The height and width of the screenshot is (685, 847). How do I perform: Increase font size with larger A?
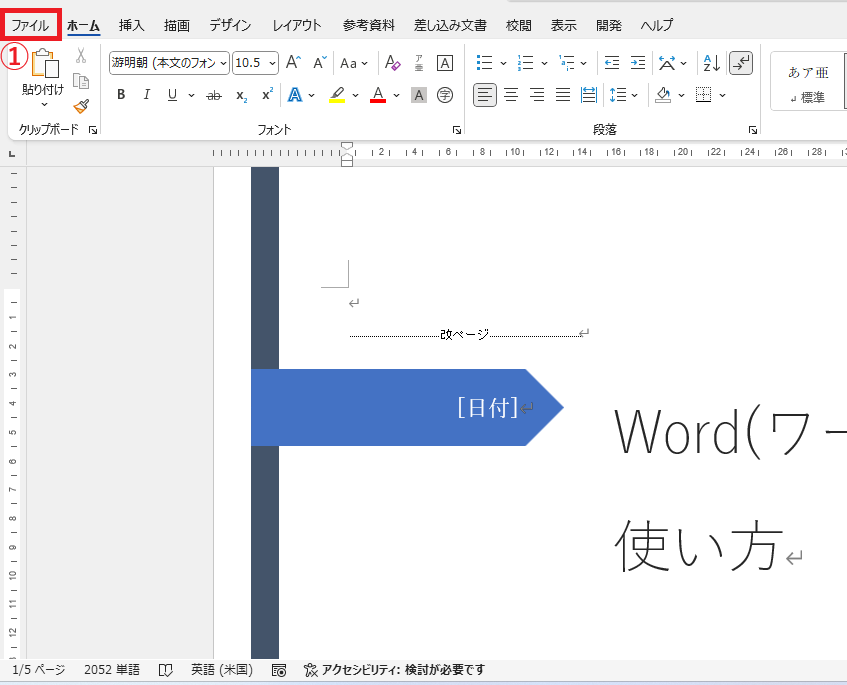point(293,63)
